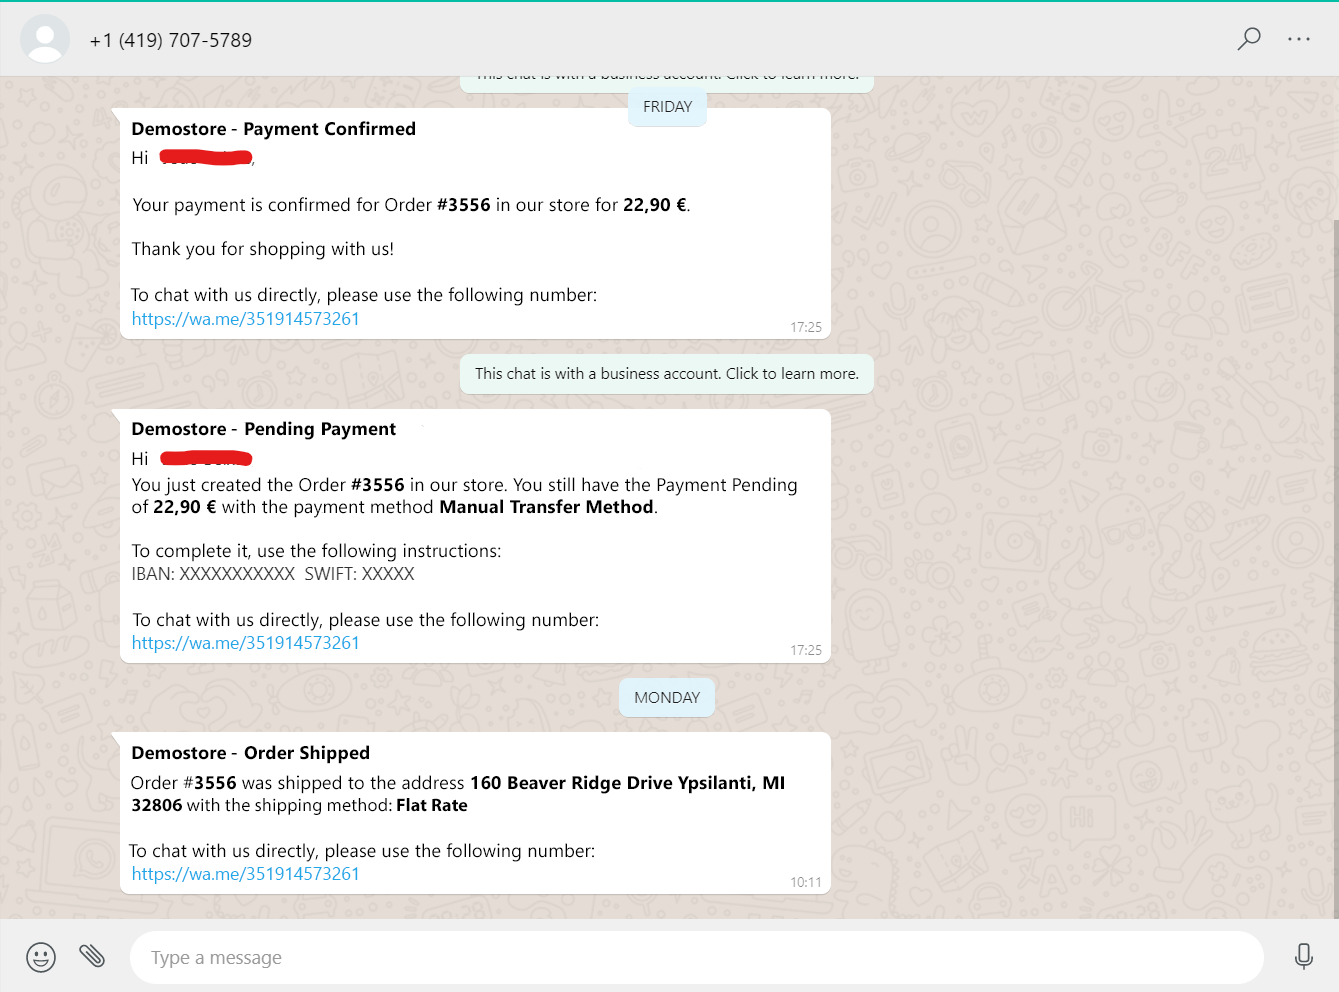Click the MONDAY date label
The image size is (1339, 992).
tap(667, 698)
